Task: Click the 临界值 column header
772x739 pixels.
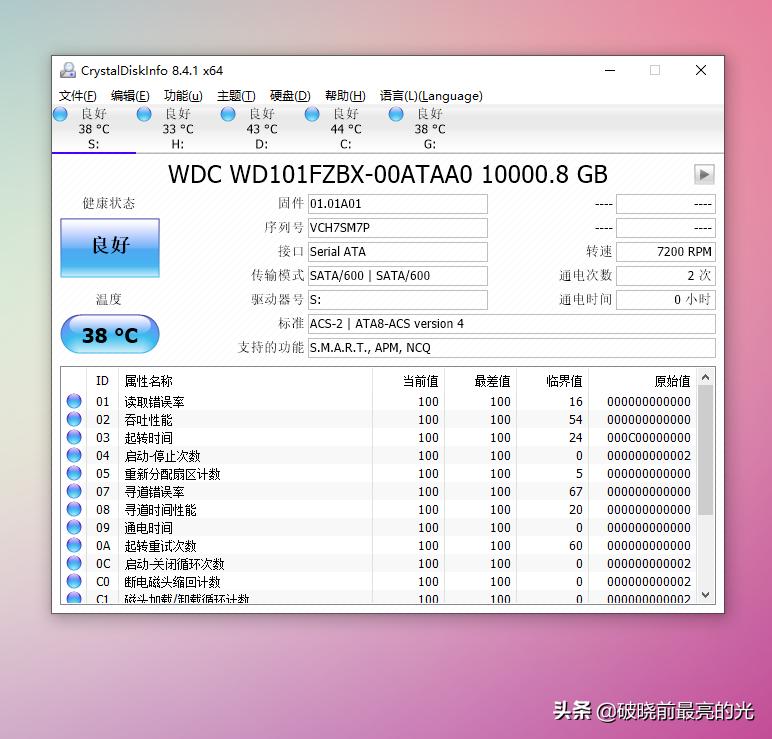Action: (552, 381)
